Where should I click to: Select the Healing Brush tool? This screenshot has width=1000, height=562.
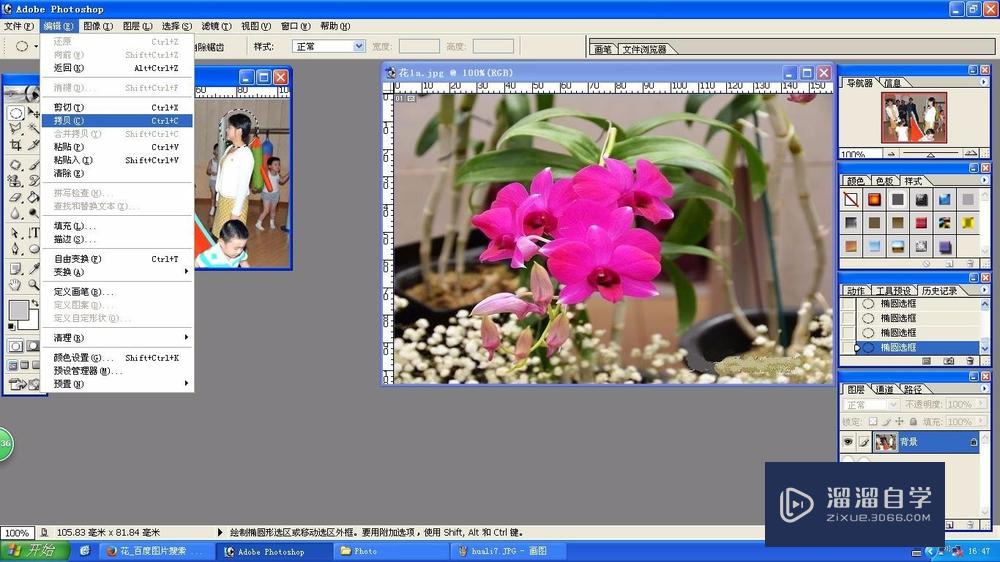point(15,165)
